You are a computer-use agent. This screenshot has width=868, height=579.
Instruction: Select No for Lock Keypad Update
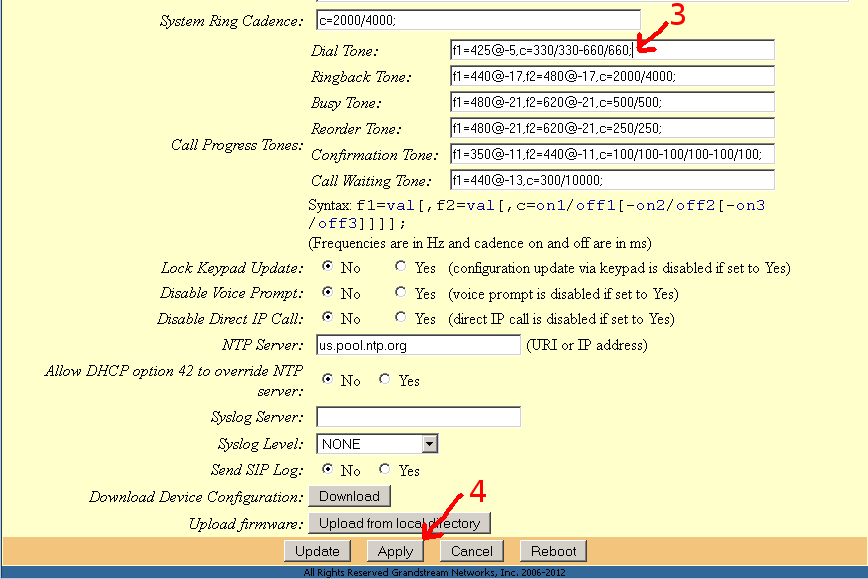click(327, 267)
